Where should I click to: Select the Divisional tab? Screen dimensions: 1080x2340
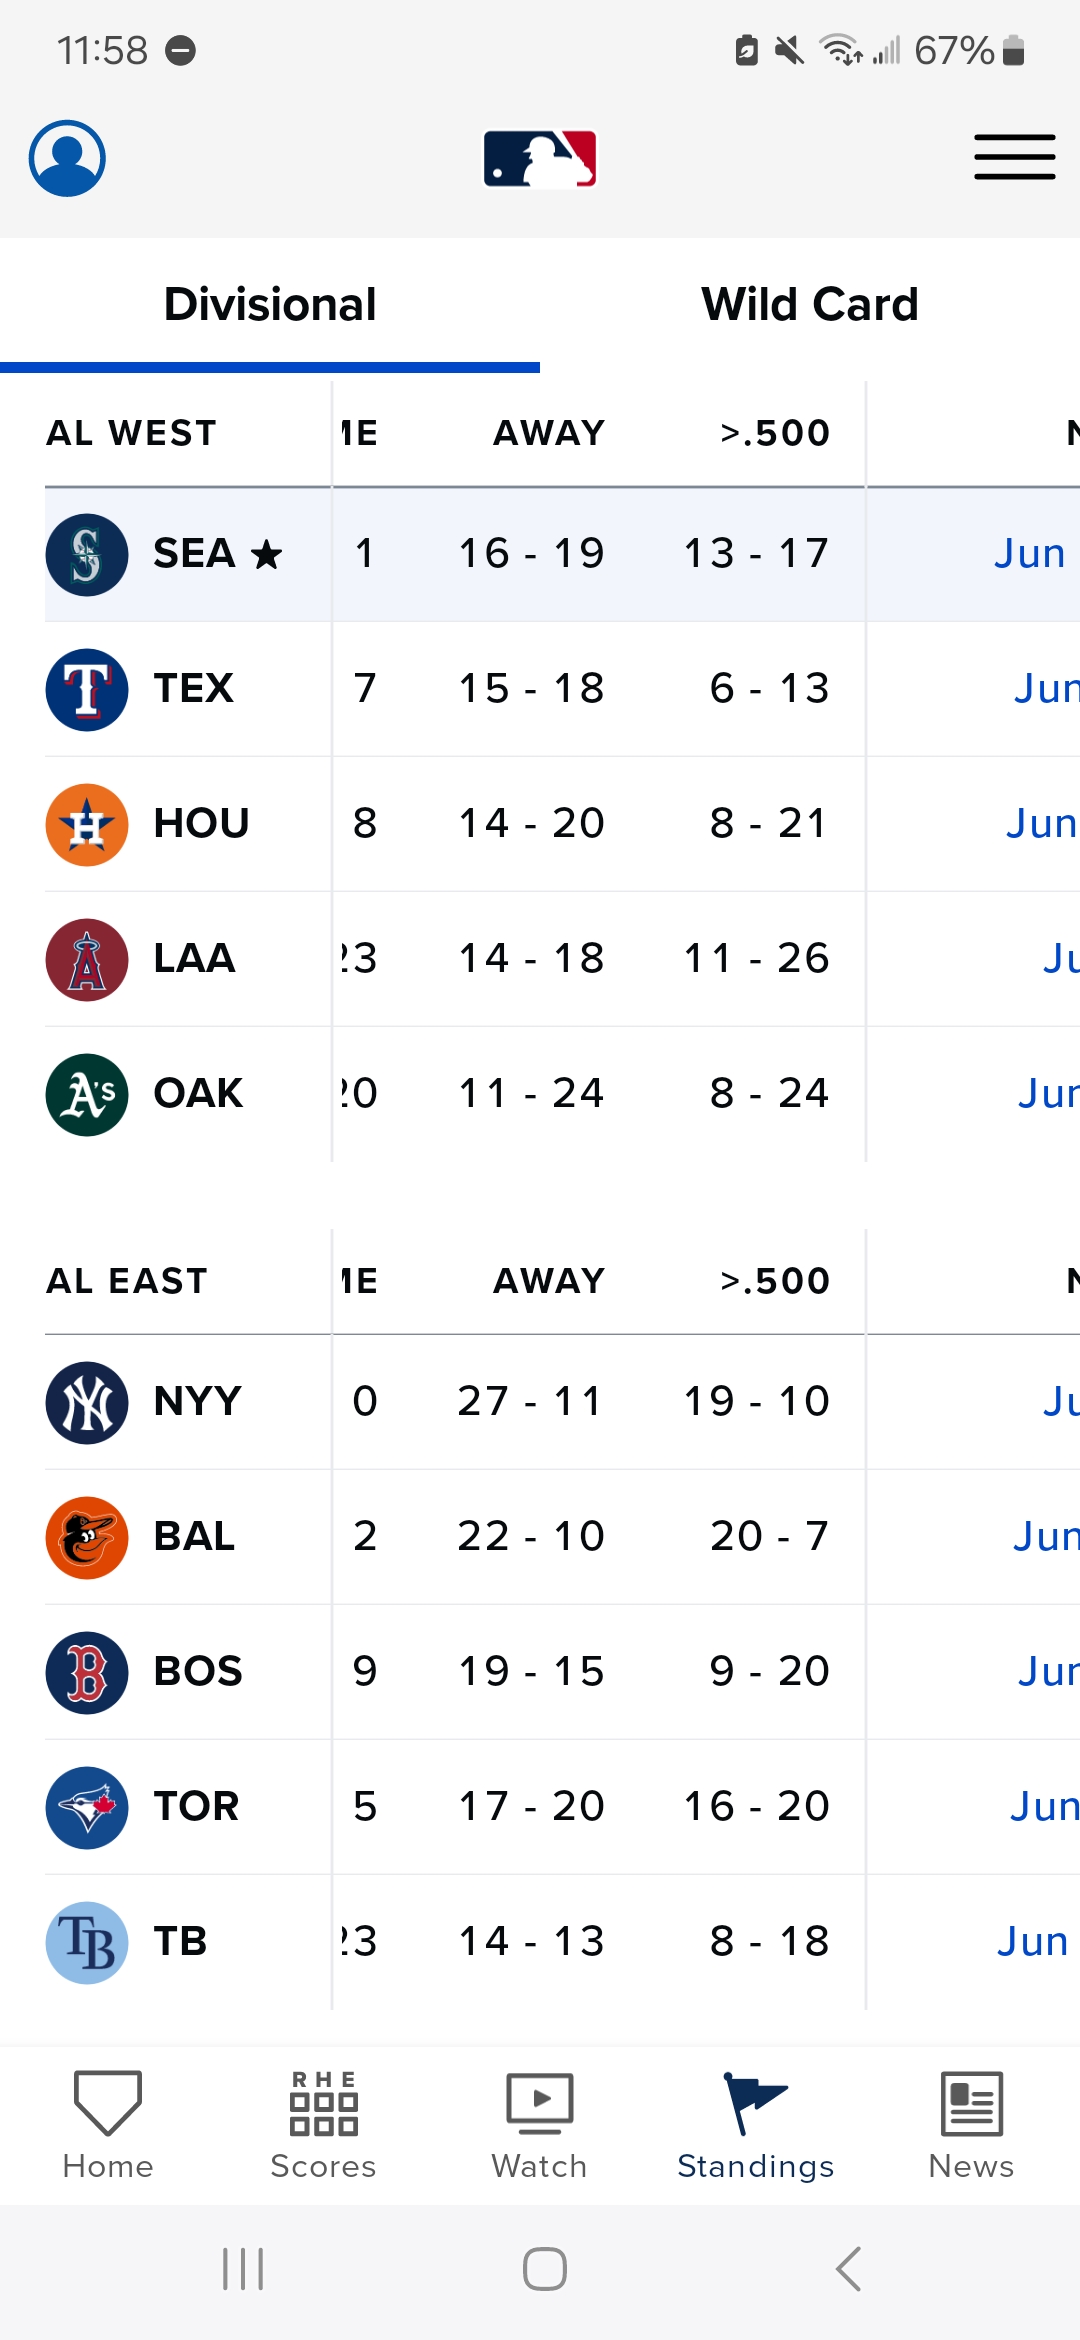(270, 305)
